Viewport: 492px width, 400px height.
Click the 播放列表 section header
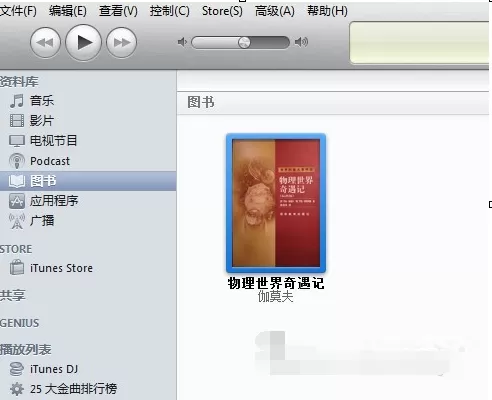tap(26, 349)
